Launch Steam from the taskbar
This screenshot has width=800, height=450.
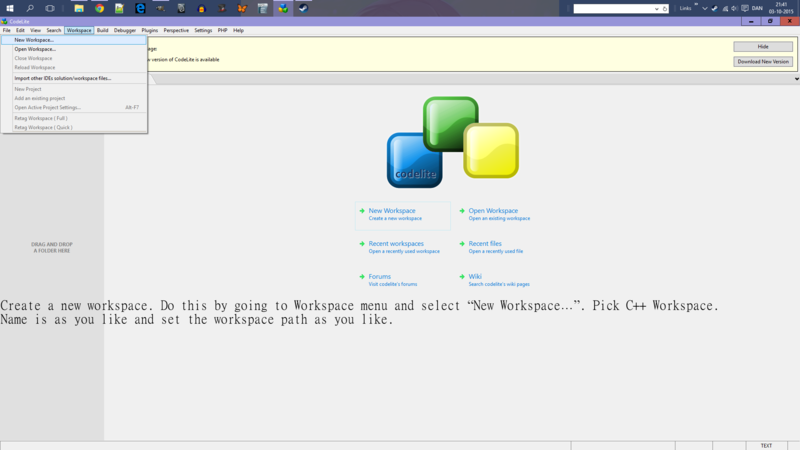coord(303,8)
